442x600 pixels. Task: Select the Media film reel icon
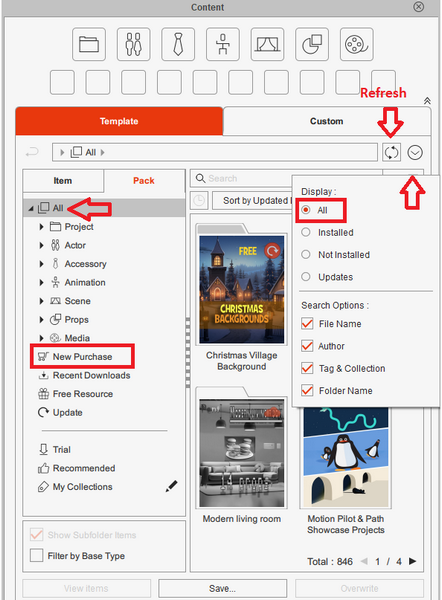pos(357,44)
